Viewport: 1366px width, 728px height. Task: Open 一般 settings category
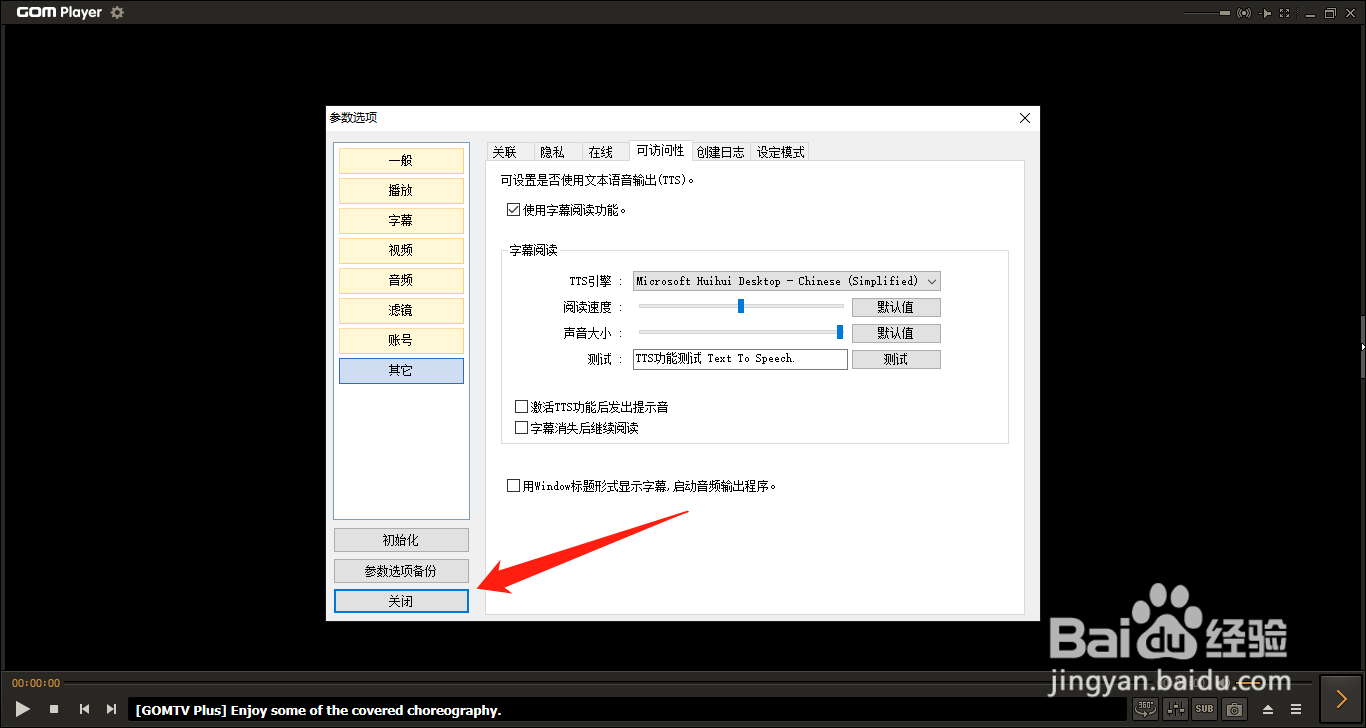click(401, 160)
